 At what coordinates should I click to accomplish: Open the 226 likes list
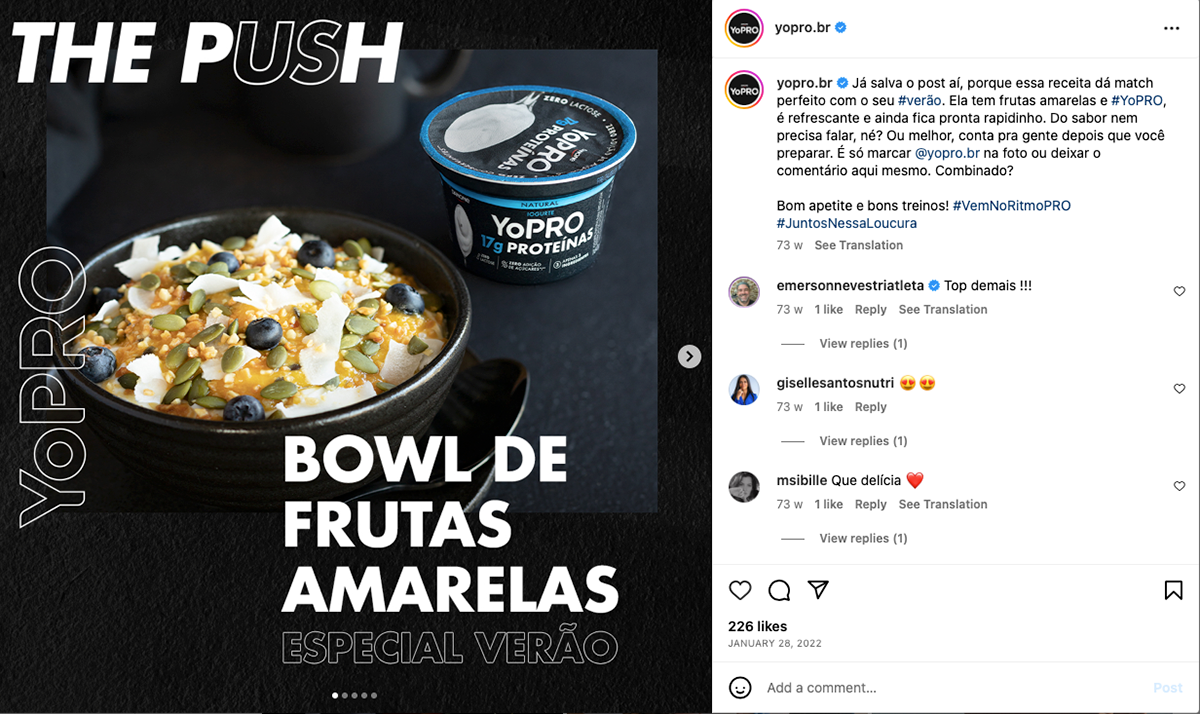(757, 626)
